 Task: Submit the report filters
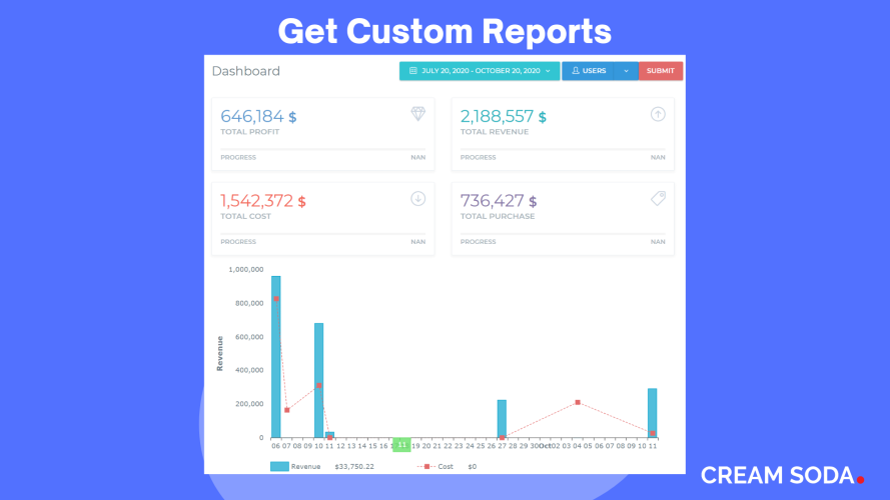click(x=661, y=71)
